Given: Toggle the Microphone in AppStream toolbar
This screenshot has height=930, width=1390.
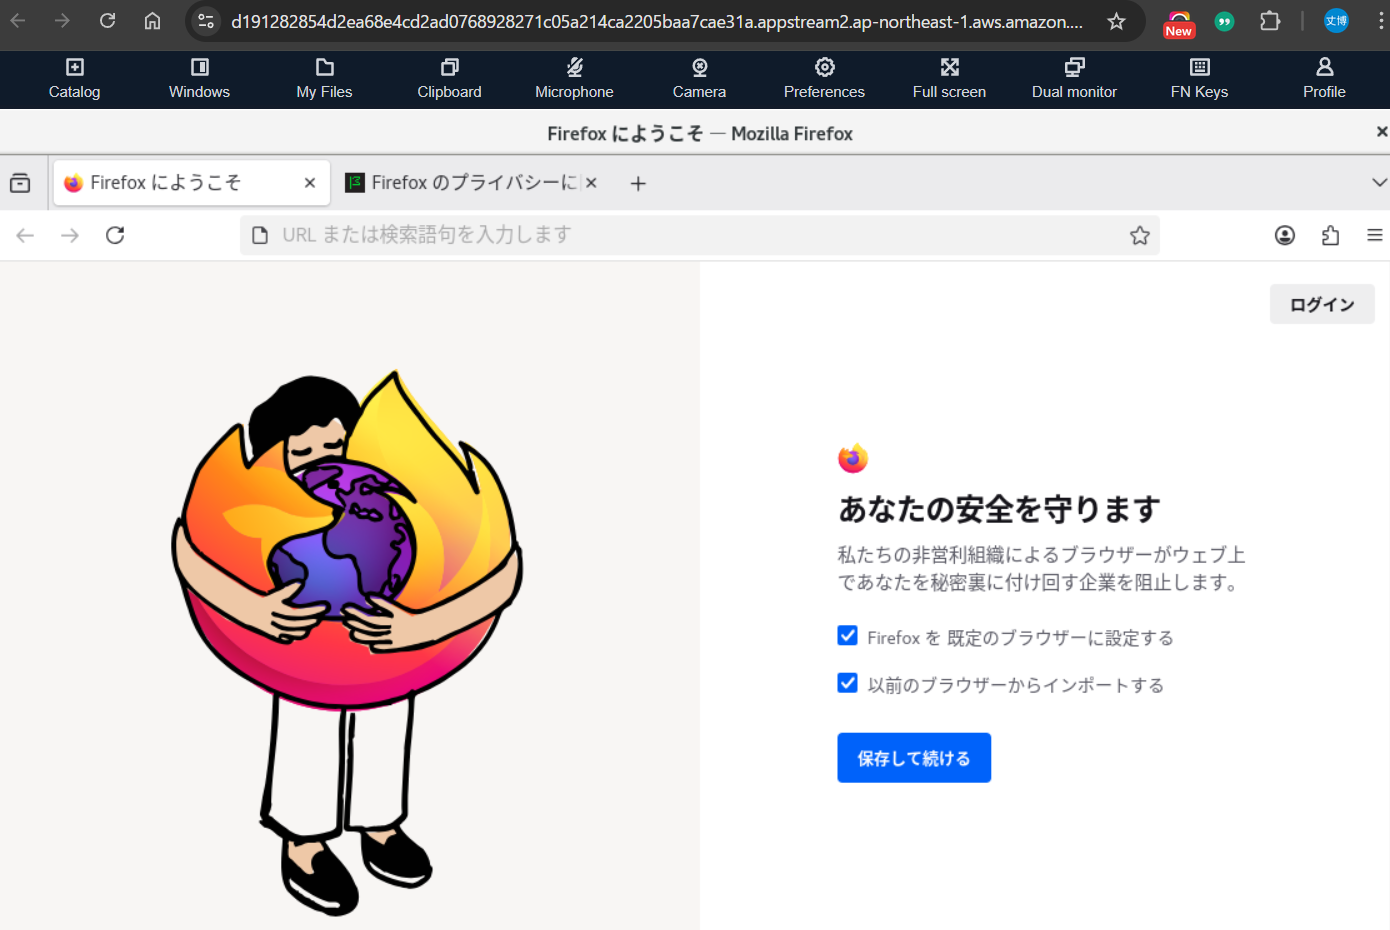Looking at the screenshot, I should [x=574, y=79].
